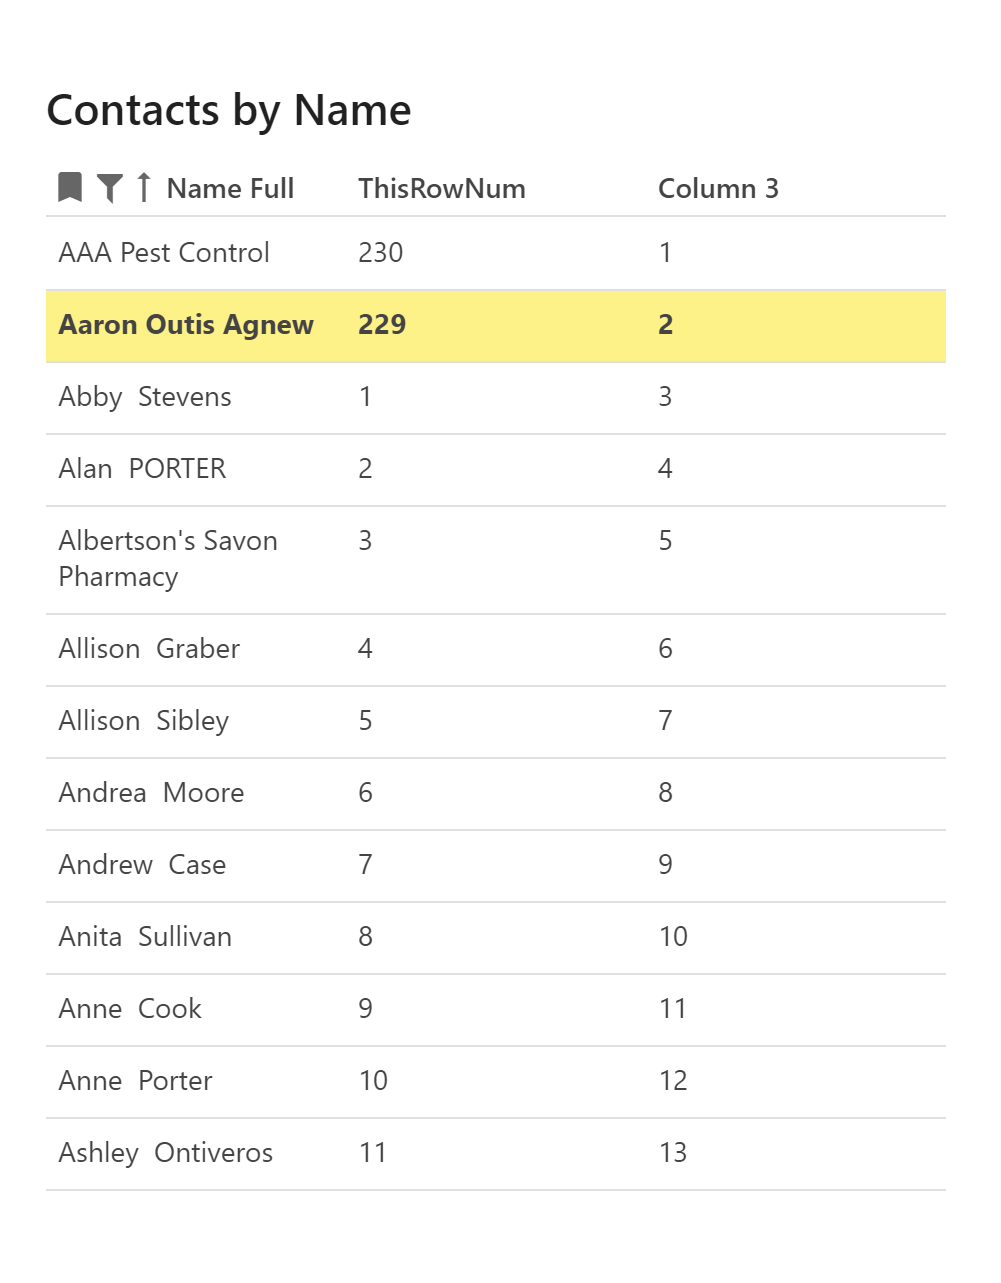
Task: Select highlighted Aaron Outis Agnew row
Action: pos(186,325)
